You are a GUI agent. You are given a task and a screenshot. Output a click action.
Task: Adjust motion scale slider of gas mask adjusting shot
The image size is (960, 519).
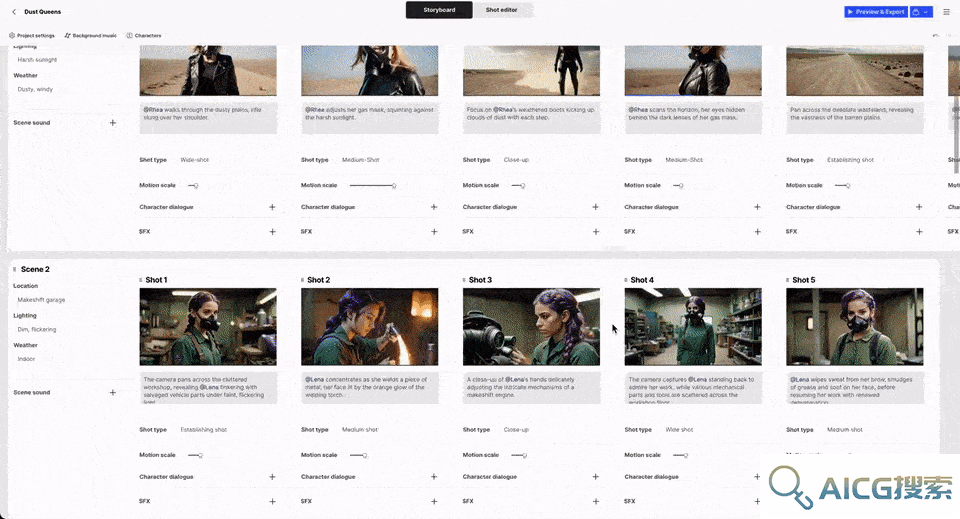pos(373,185)
